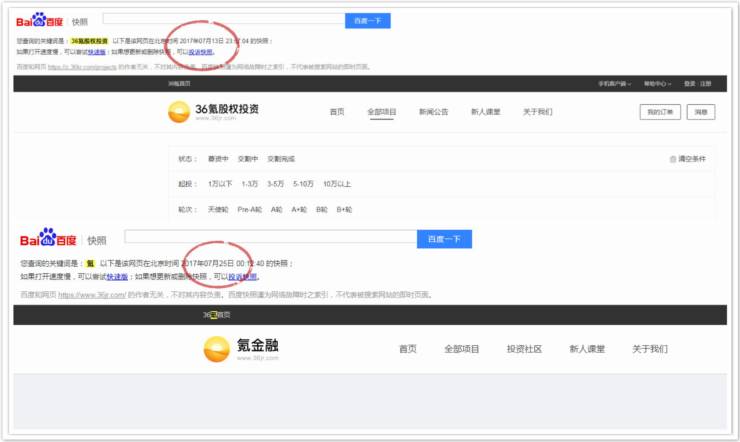Click the snapshot time 2017年07月25日

[208, 263]
